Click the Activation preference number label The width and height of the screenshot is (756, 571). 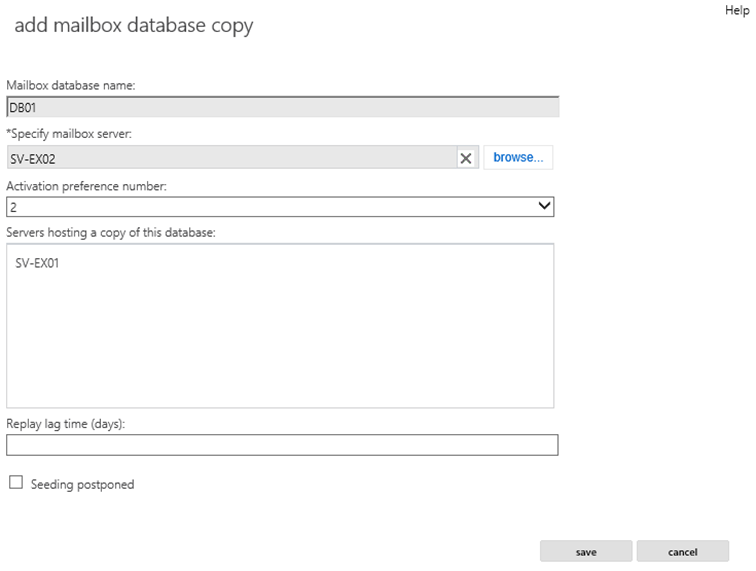pyautogui.click(x=86, y=186)
